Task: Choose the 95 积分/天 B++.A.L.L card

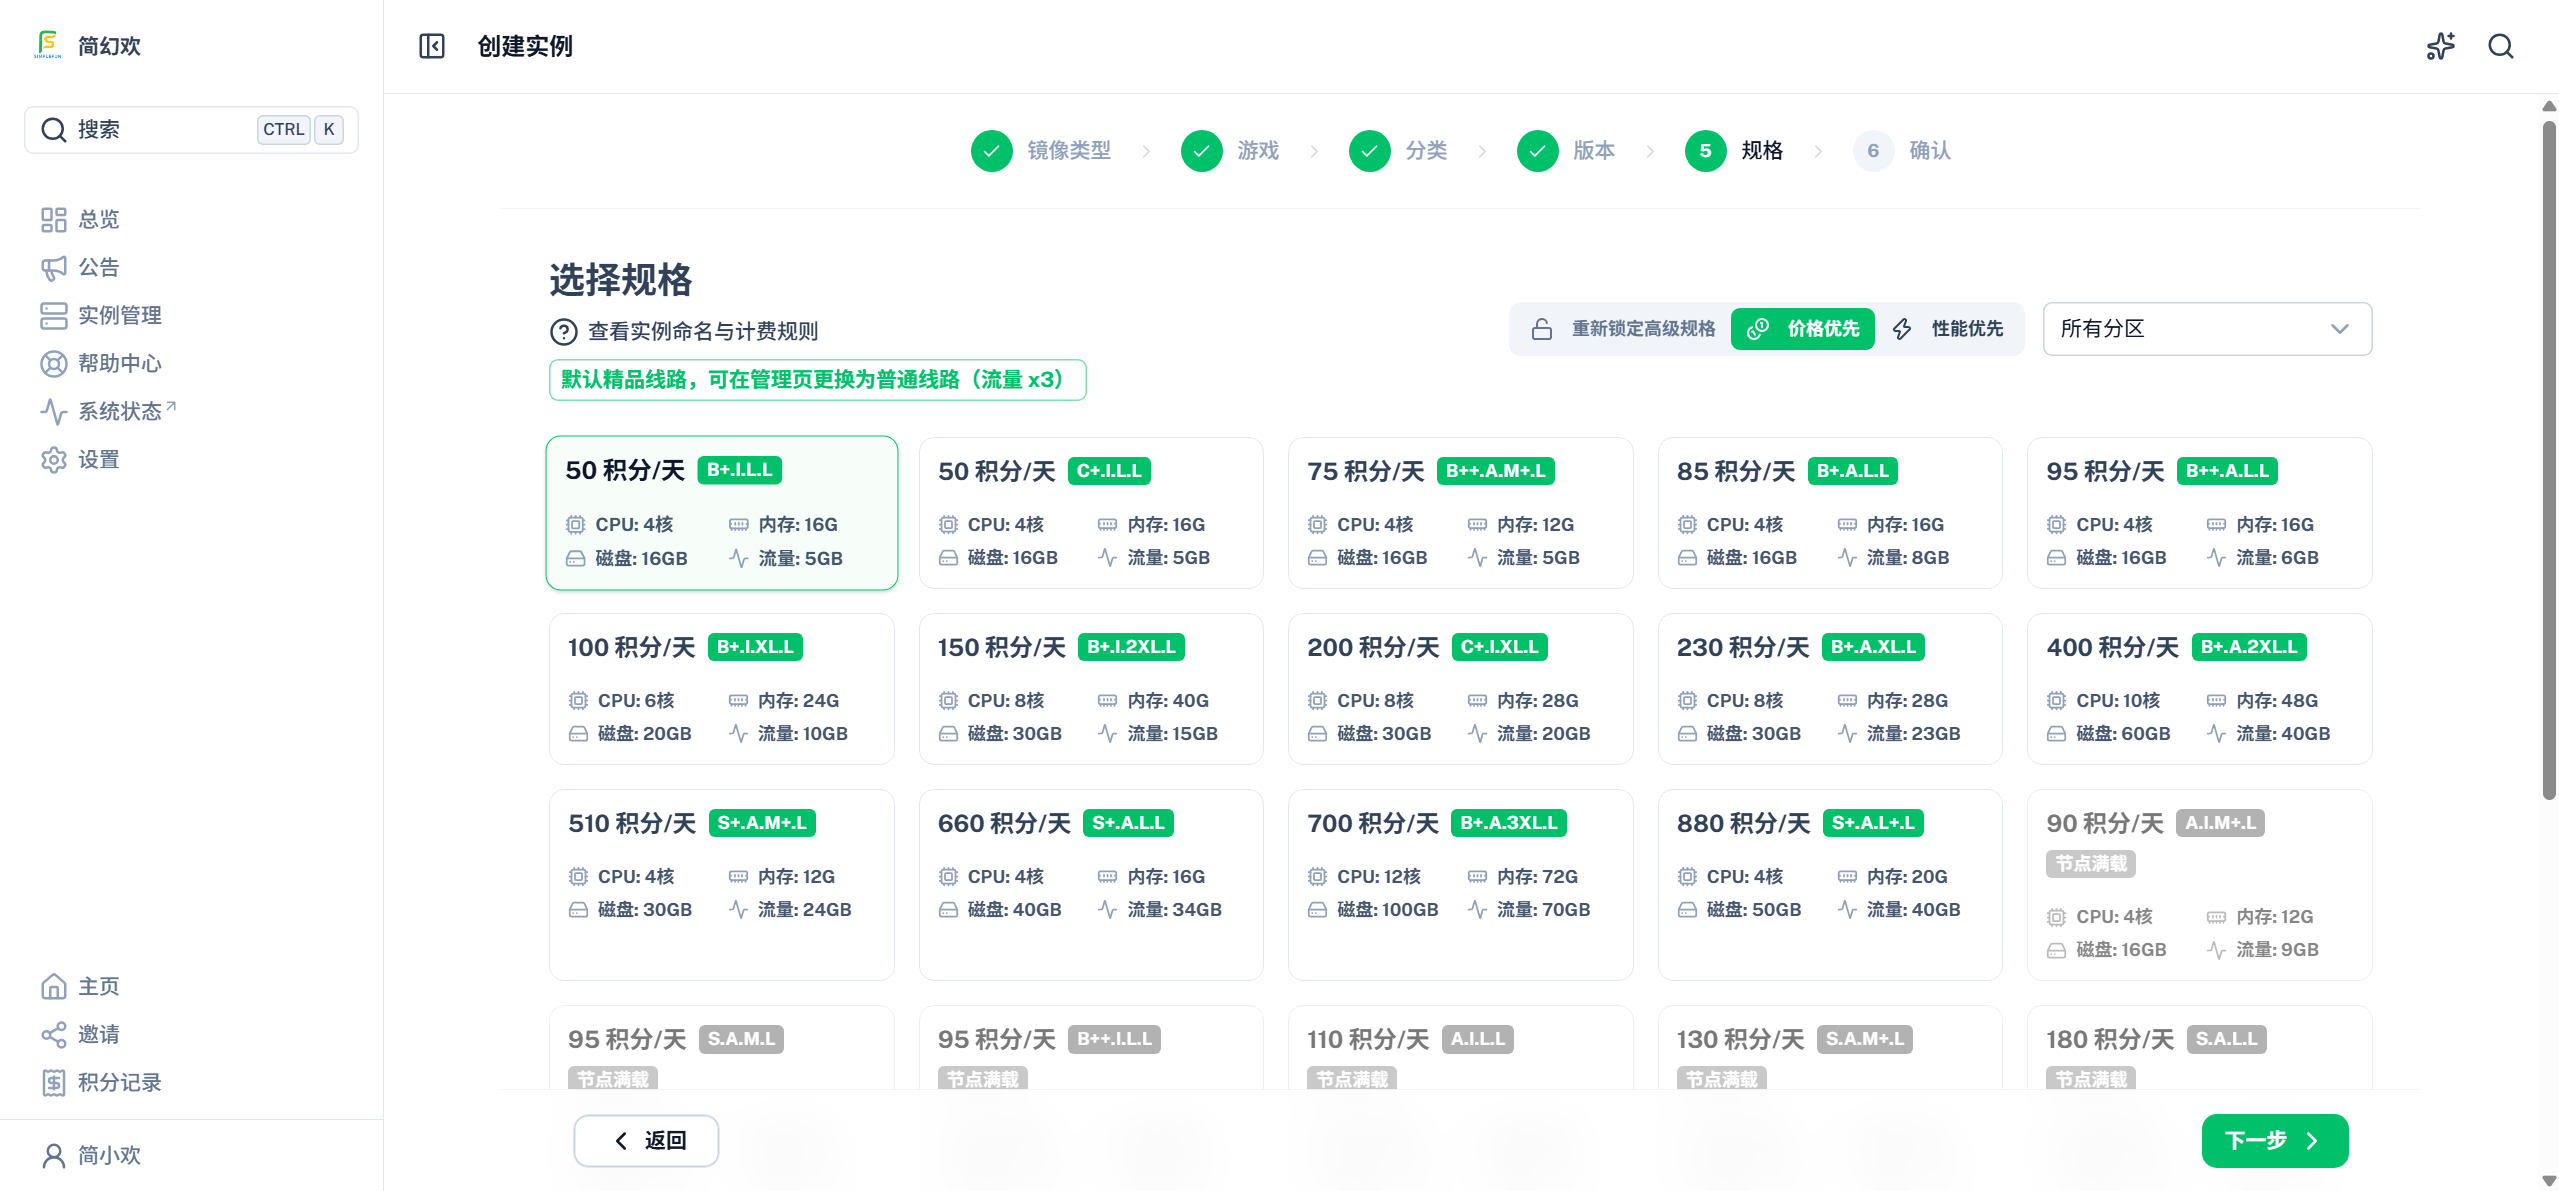Action: [x=2200, y=513]
